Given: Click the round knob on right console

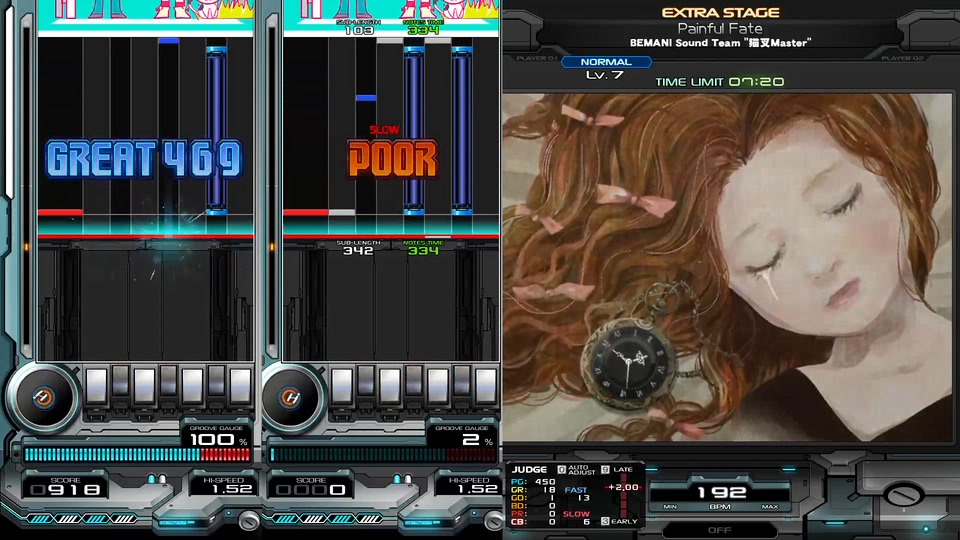Looking at the screenshot, I should pyautogui.click(x=903, y=493).
